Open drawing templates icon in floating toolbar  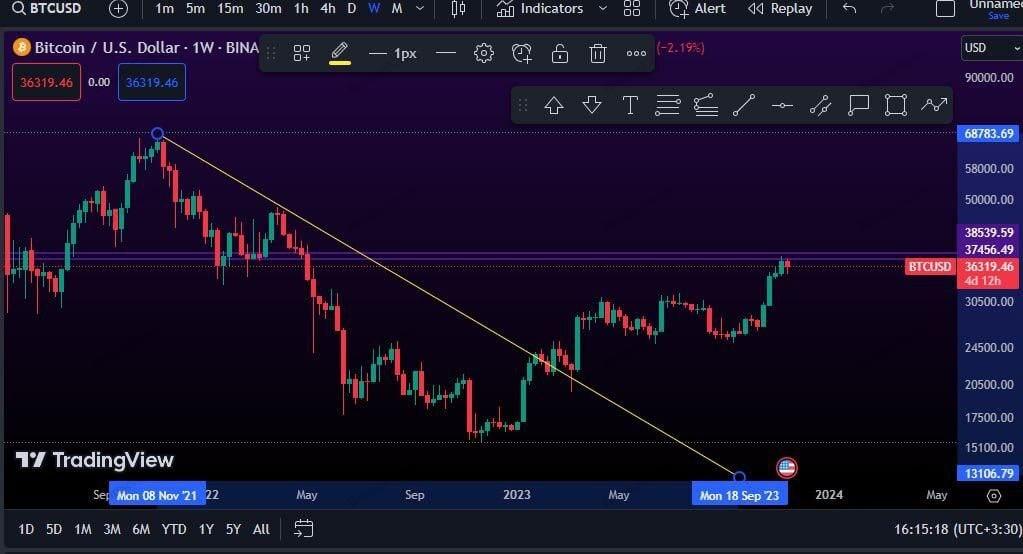click(301, 53)
